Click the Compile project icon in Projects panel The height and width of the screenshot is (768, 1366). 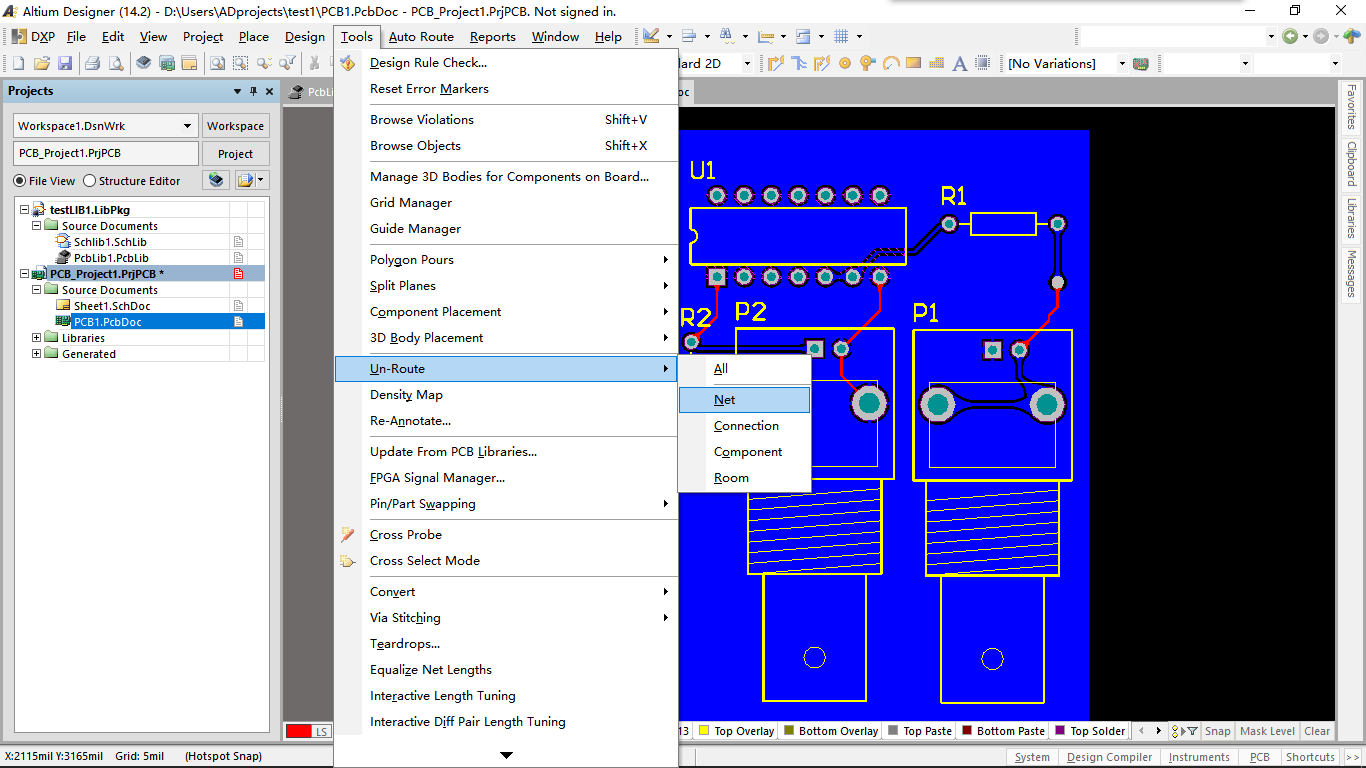click(x=216, y=180)
